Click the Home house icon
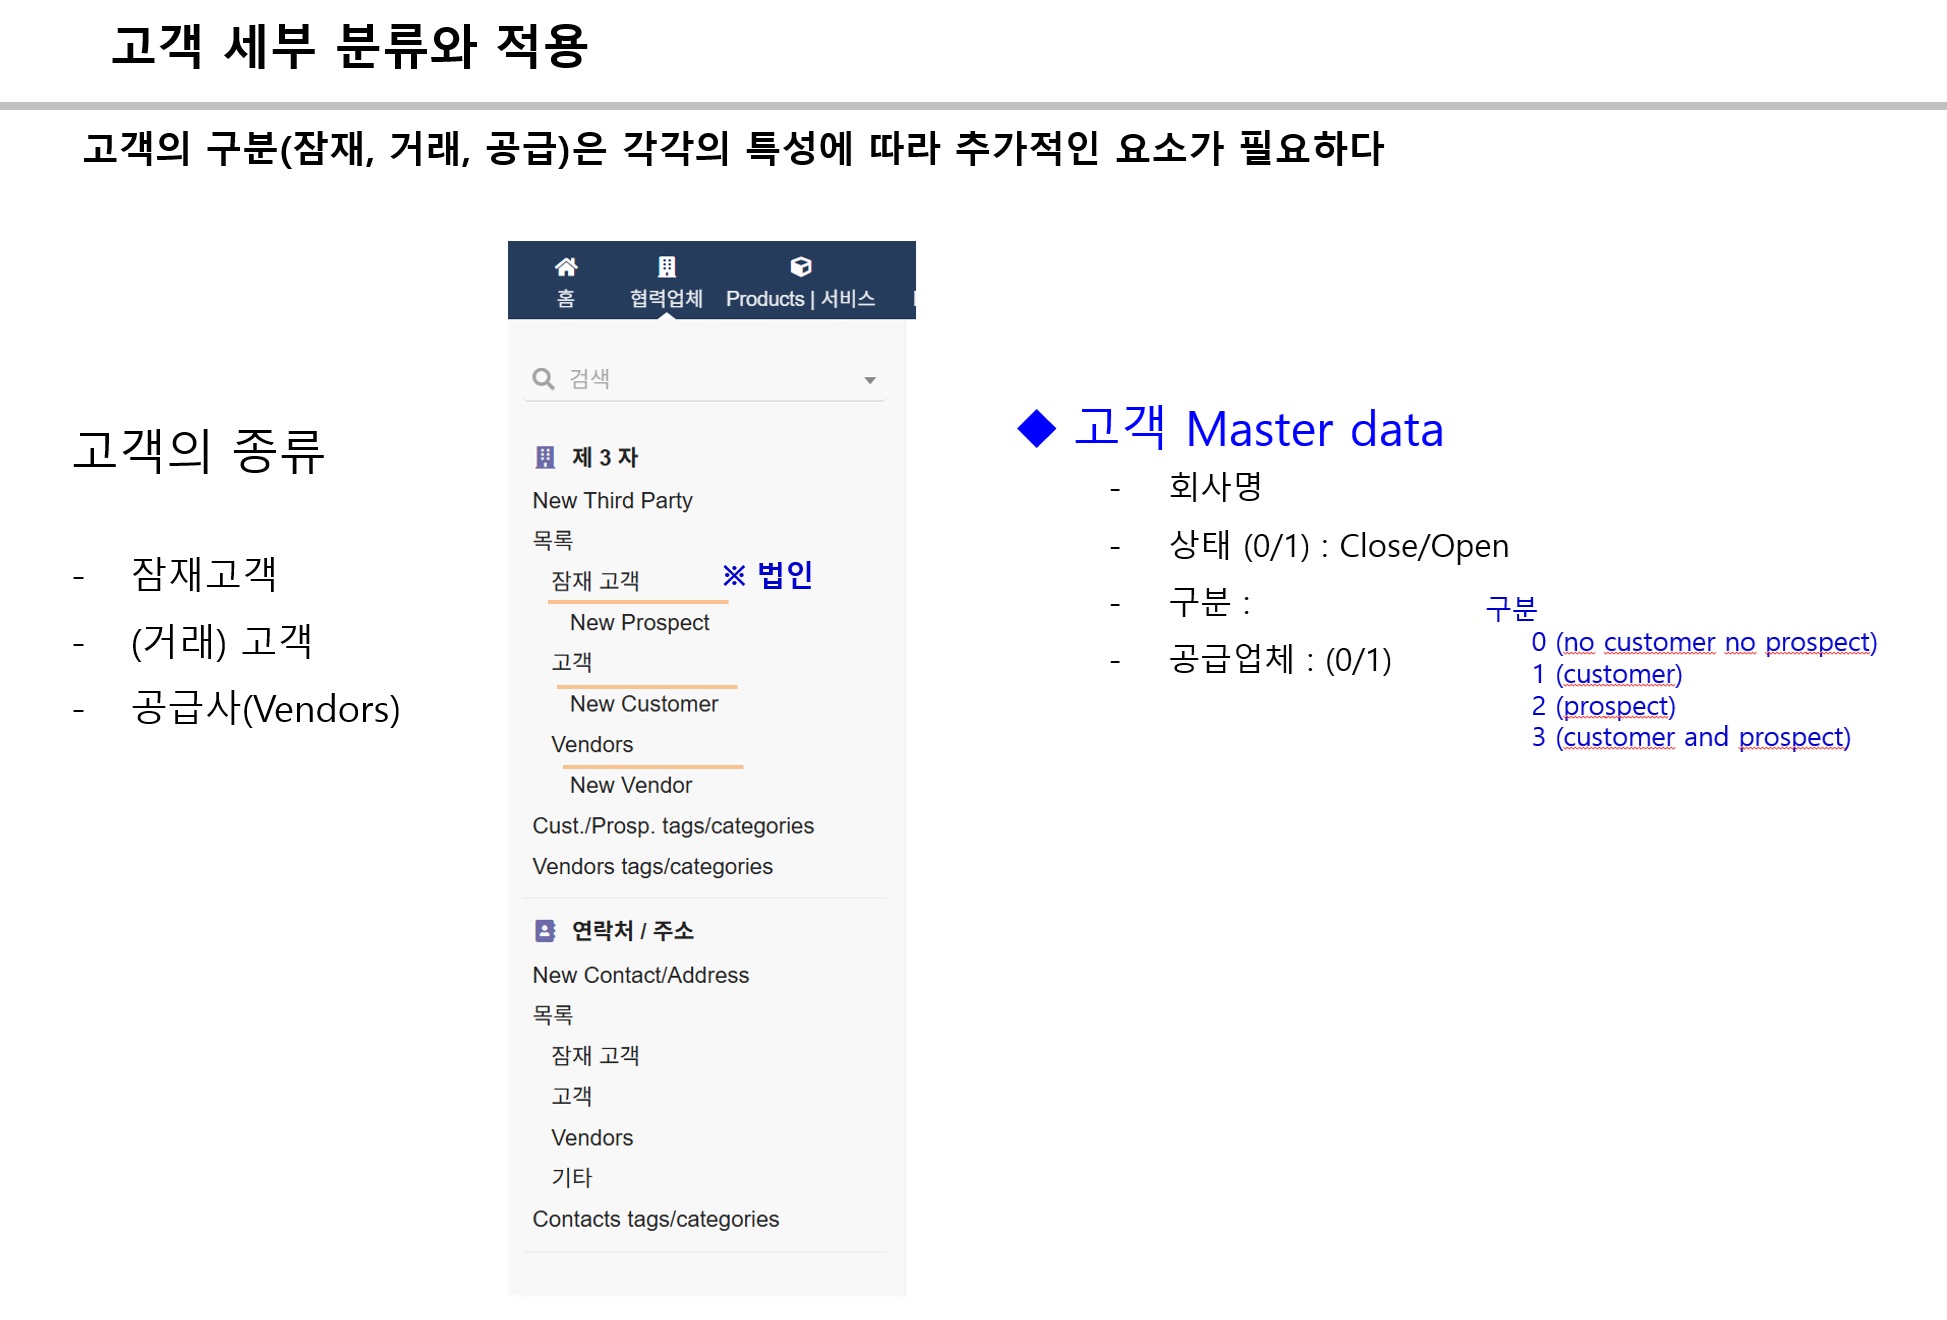The height and width of the screenshot is (1320, 1947). [x=566, y=267]
